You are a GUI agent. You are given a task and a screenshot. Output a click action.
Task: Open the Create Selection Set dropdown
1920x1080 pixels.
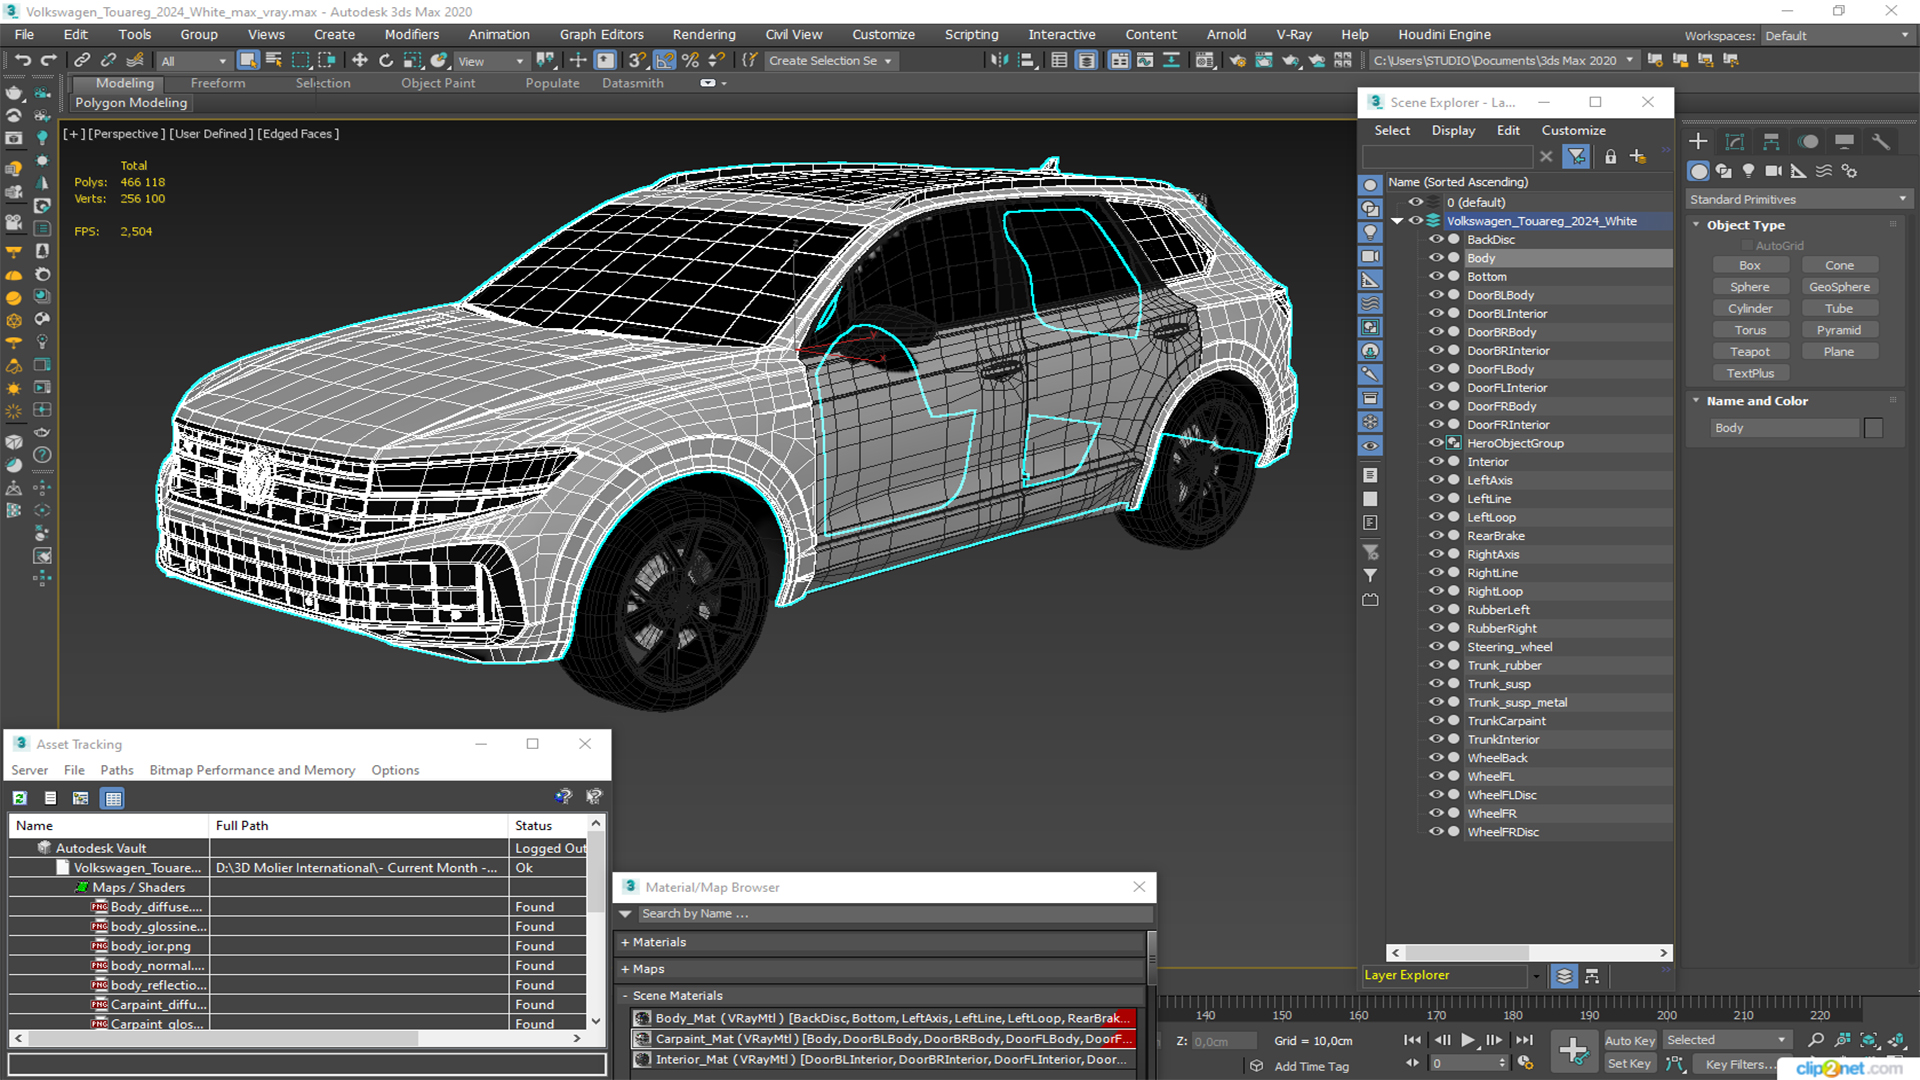[830, 61]
